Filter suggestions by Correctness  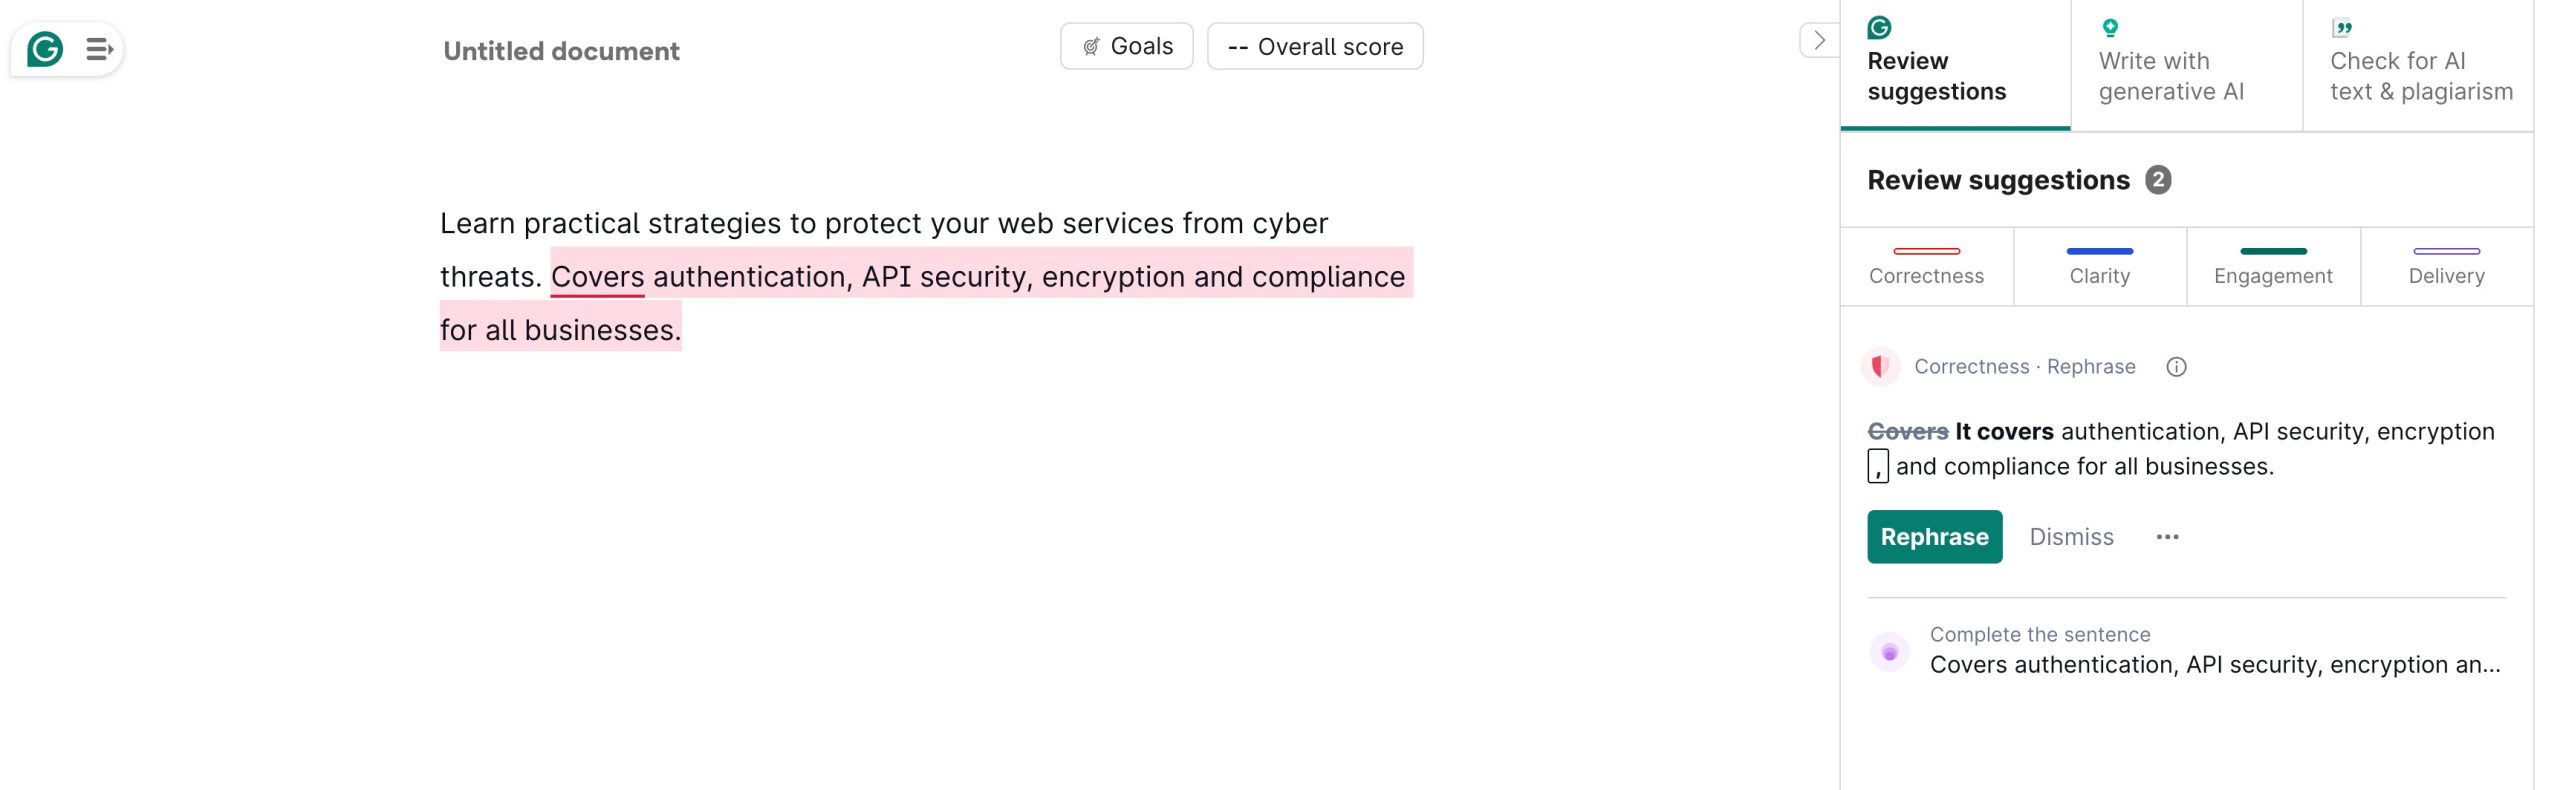point(1926,266)
